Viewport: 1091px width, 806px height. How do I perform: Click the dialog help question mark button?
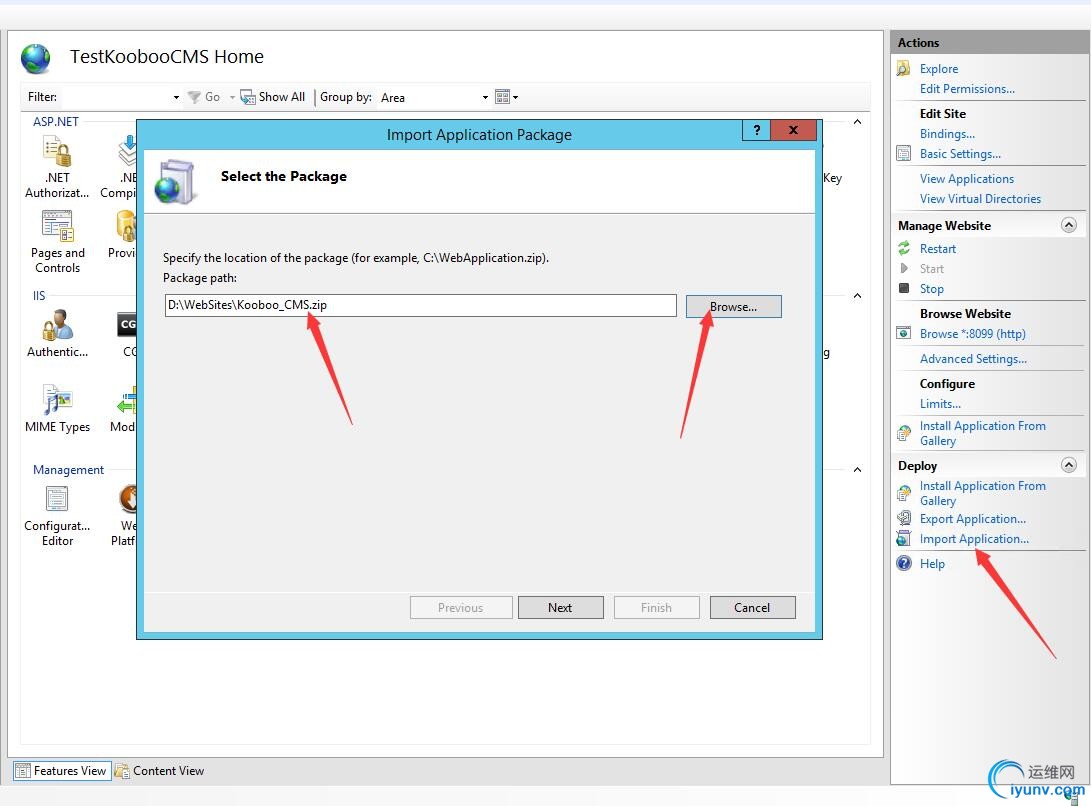pyautogui.click(x=756, y=130)
